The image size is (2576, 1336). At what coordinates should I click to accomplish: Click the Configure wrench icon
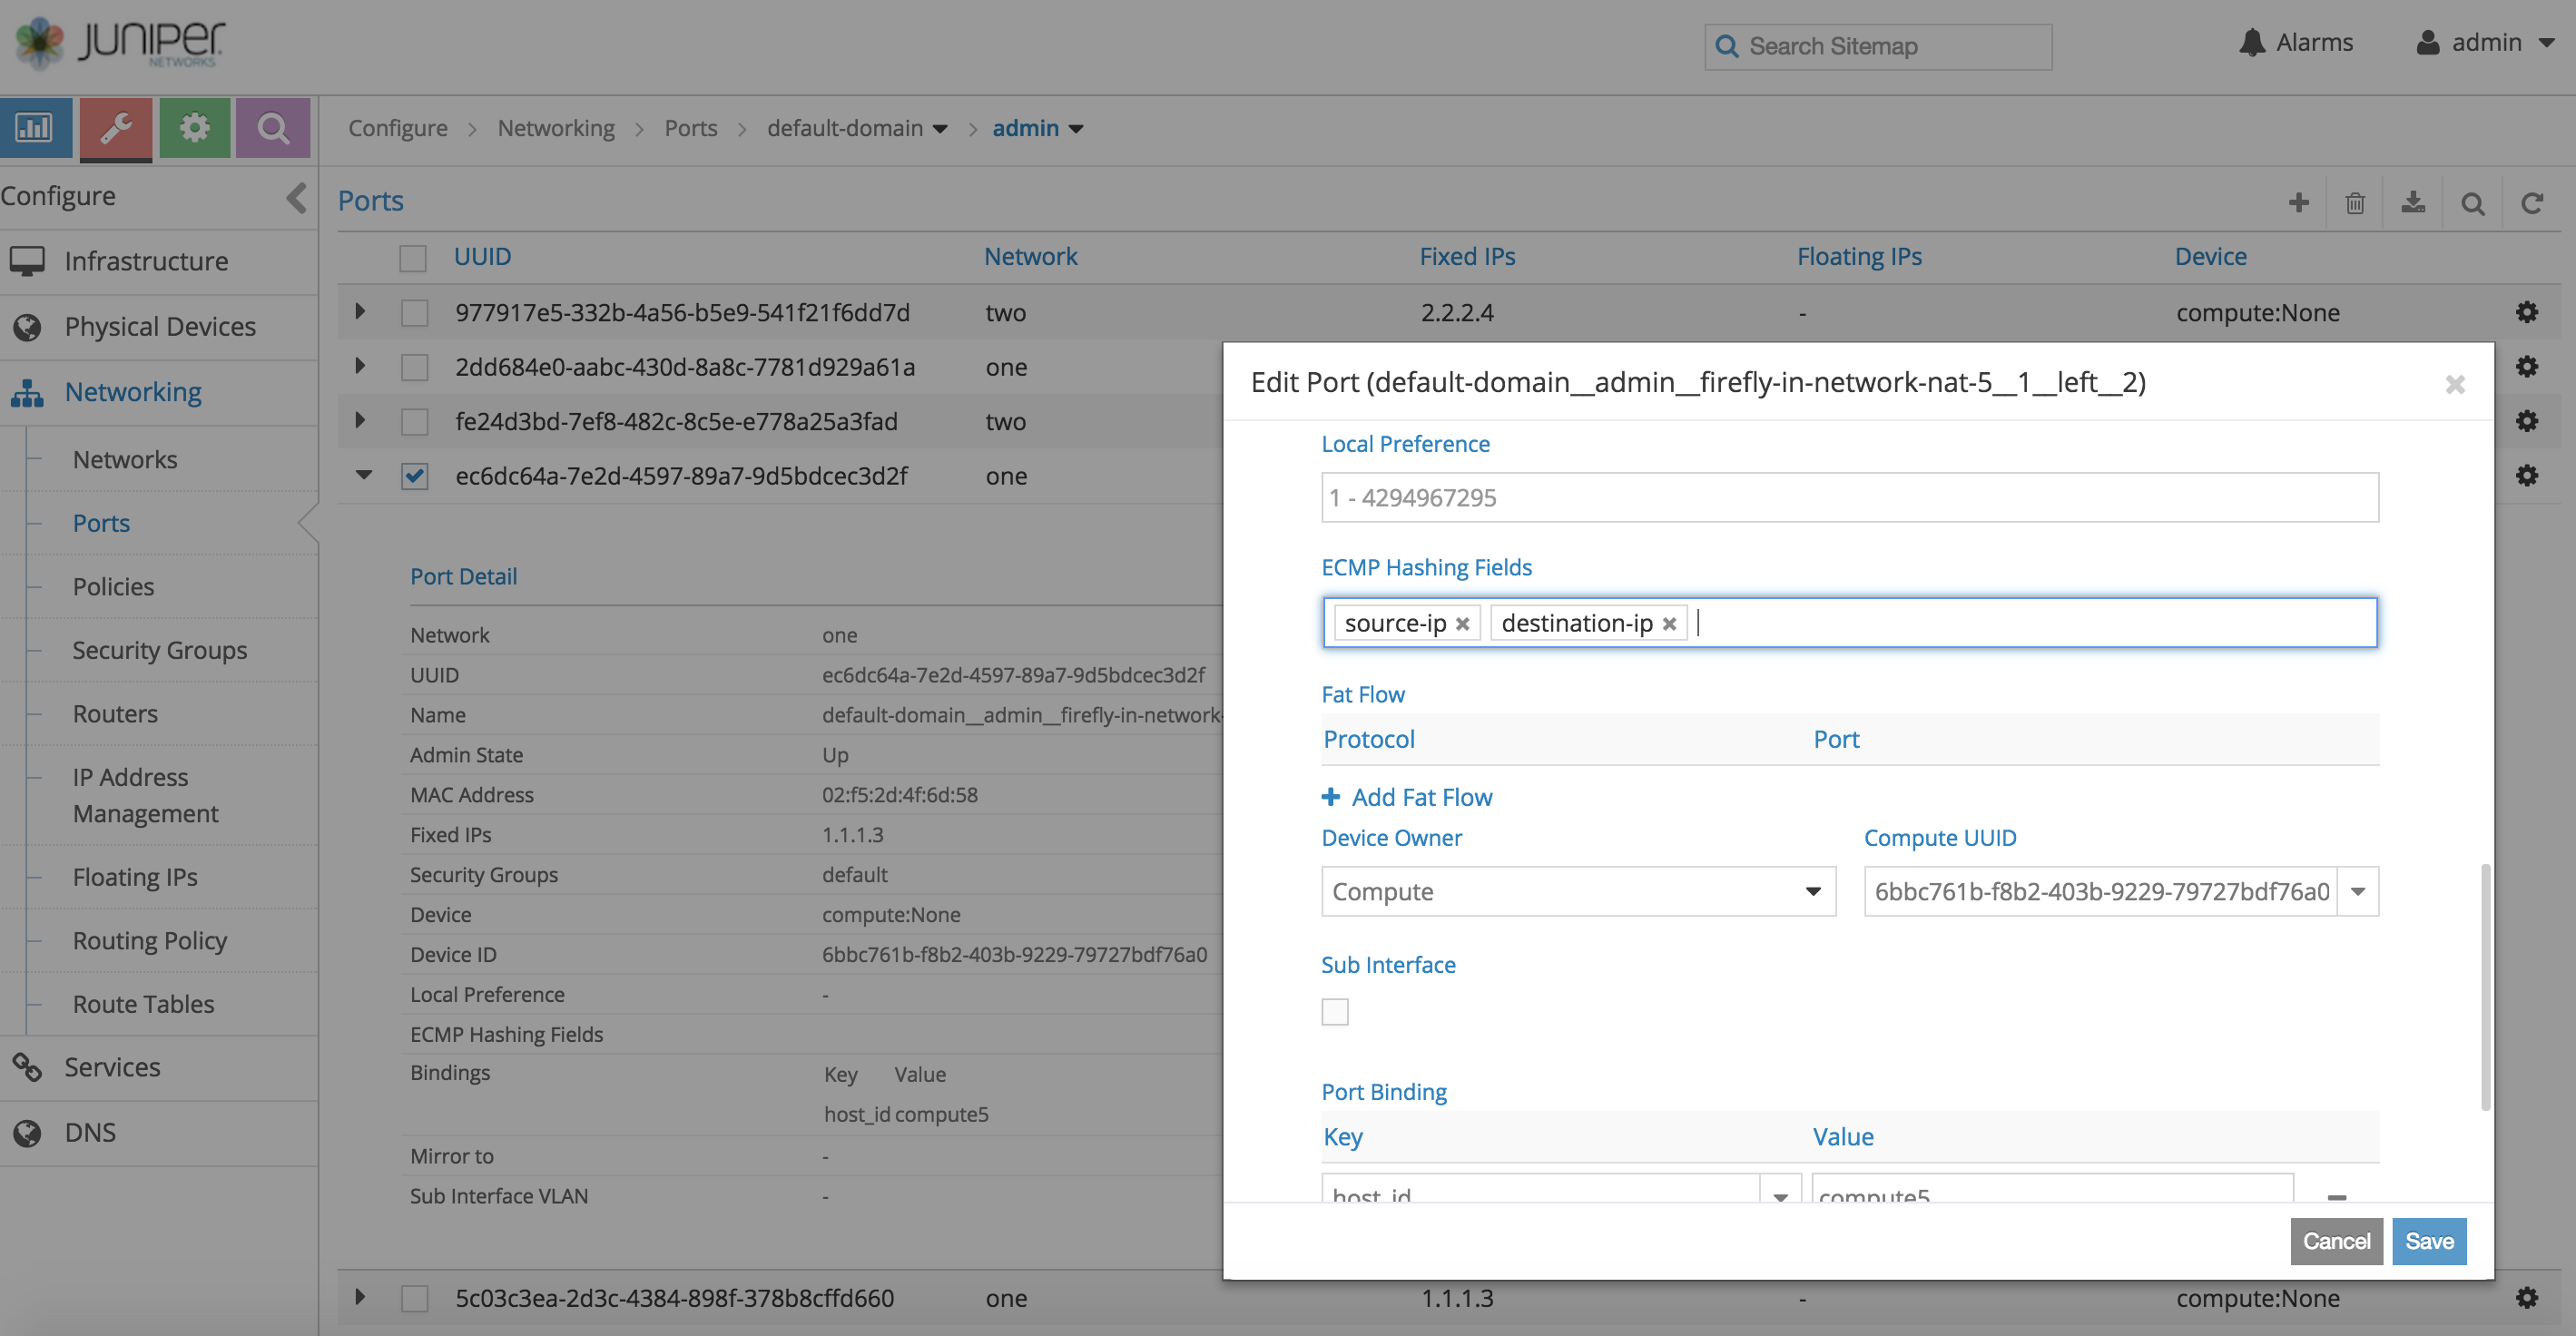point(116,128)
